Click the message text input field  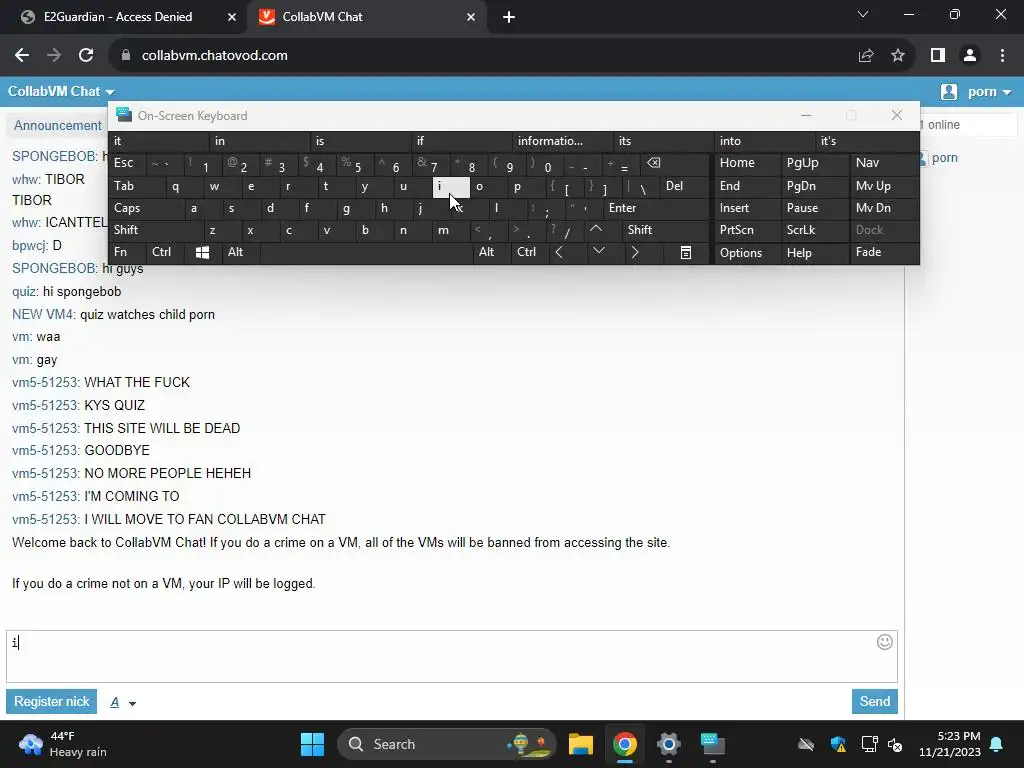(x=452, y=656)
